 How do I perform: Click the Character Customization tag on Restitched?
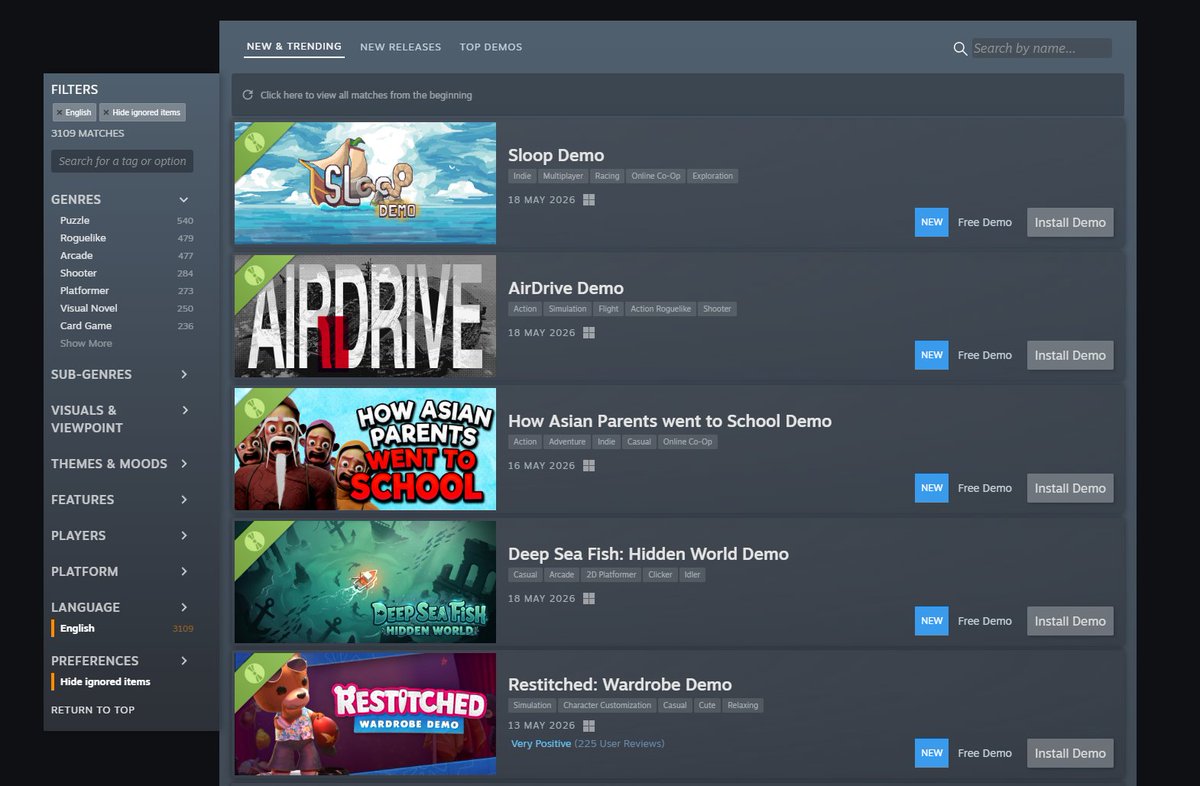pyautogui.click(x=608, y=705)
